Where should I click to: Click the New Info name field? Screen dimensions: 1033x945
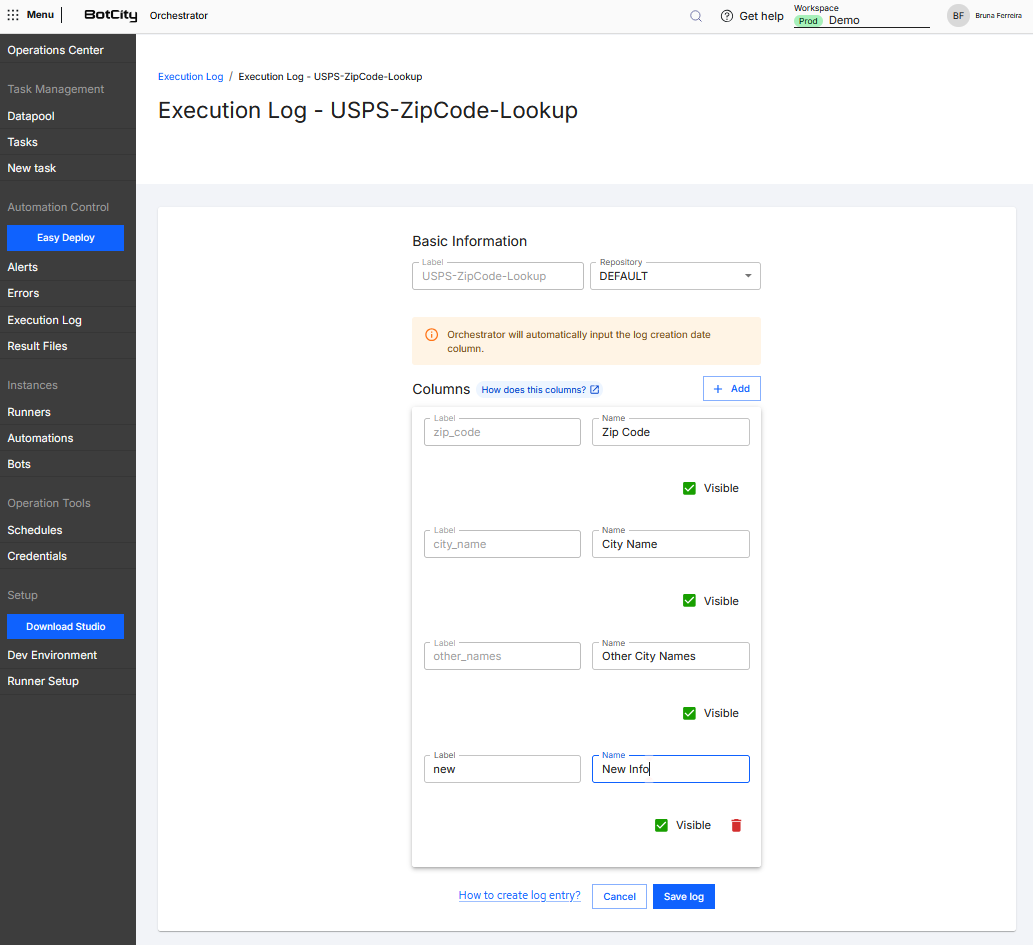click(x=671, y=769)
